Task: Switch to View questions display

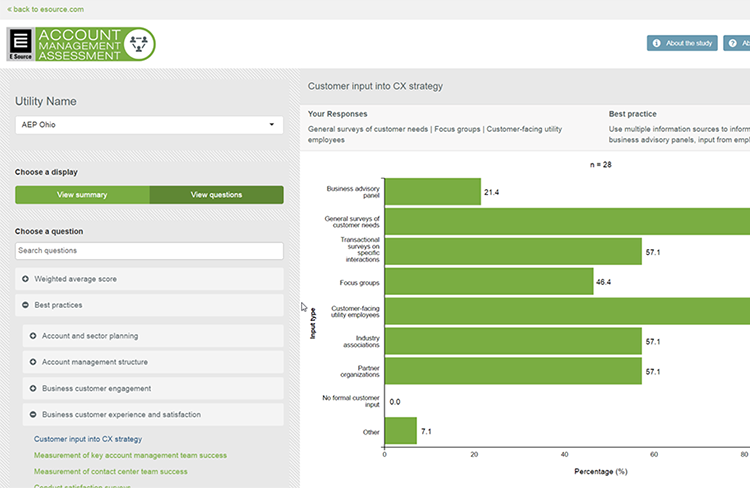Action: pos(216,195)
